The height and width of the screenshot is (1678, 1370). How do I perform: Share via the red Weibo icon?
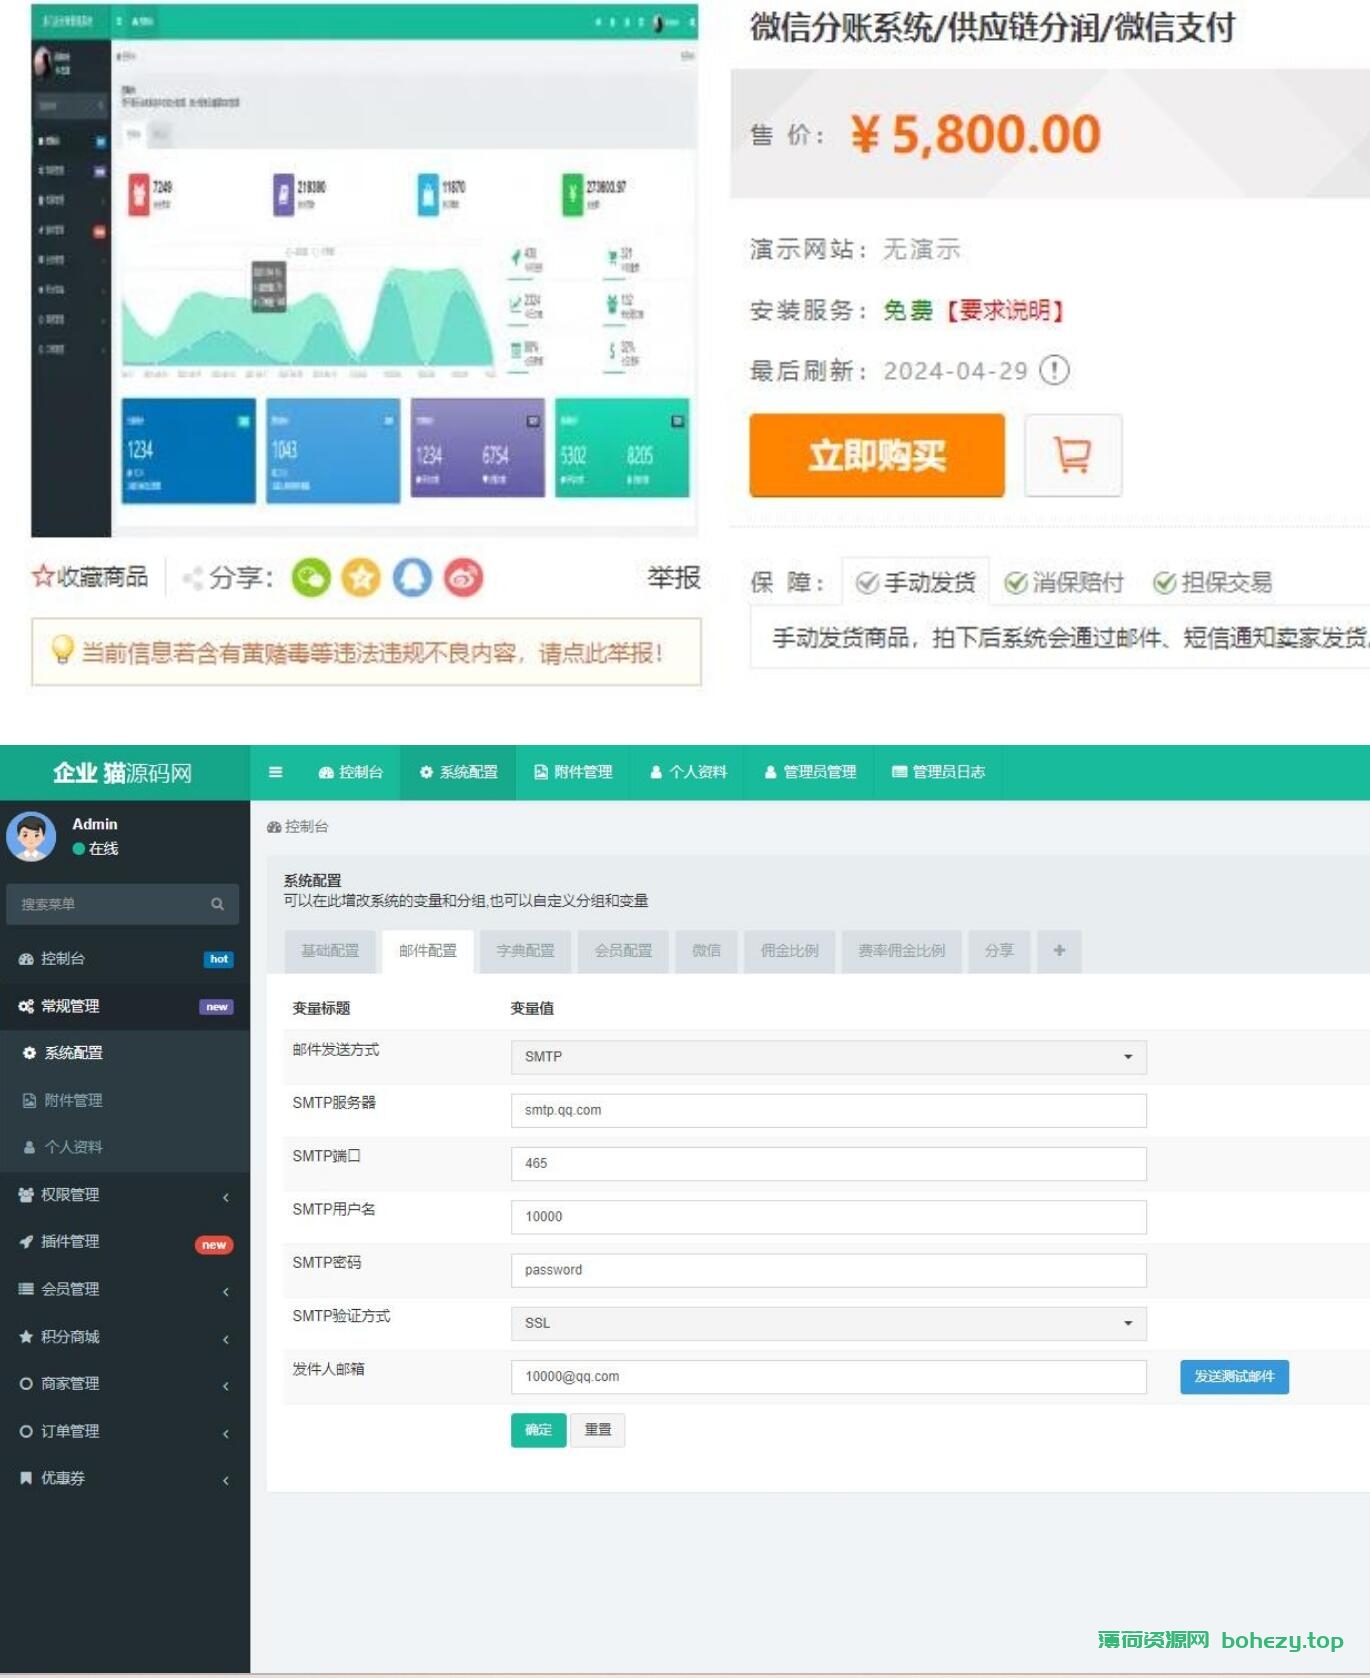point(463,577)
